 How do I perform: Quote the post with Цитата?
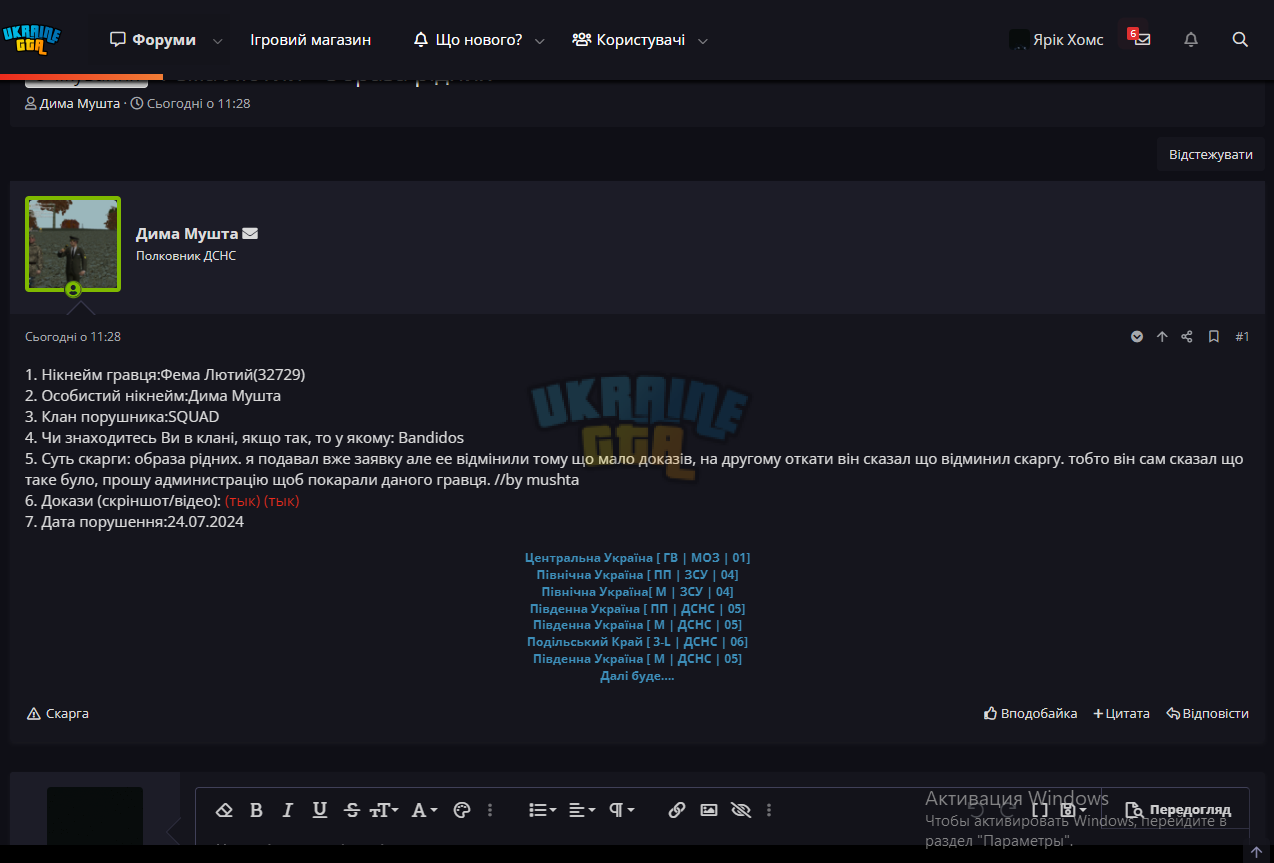click(x=1121, y=713)
